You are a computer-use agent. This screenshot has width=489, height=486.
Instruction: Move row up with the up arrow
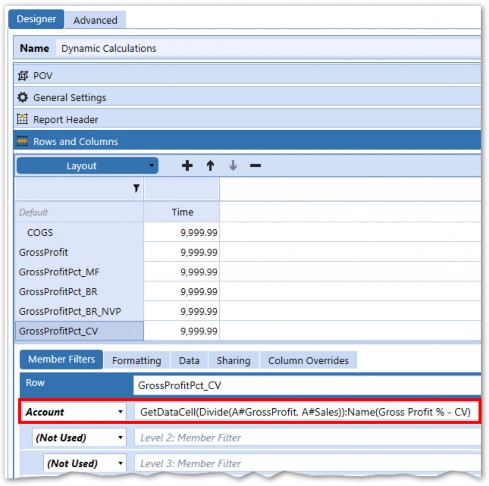click(210, 165)
